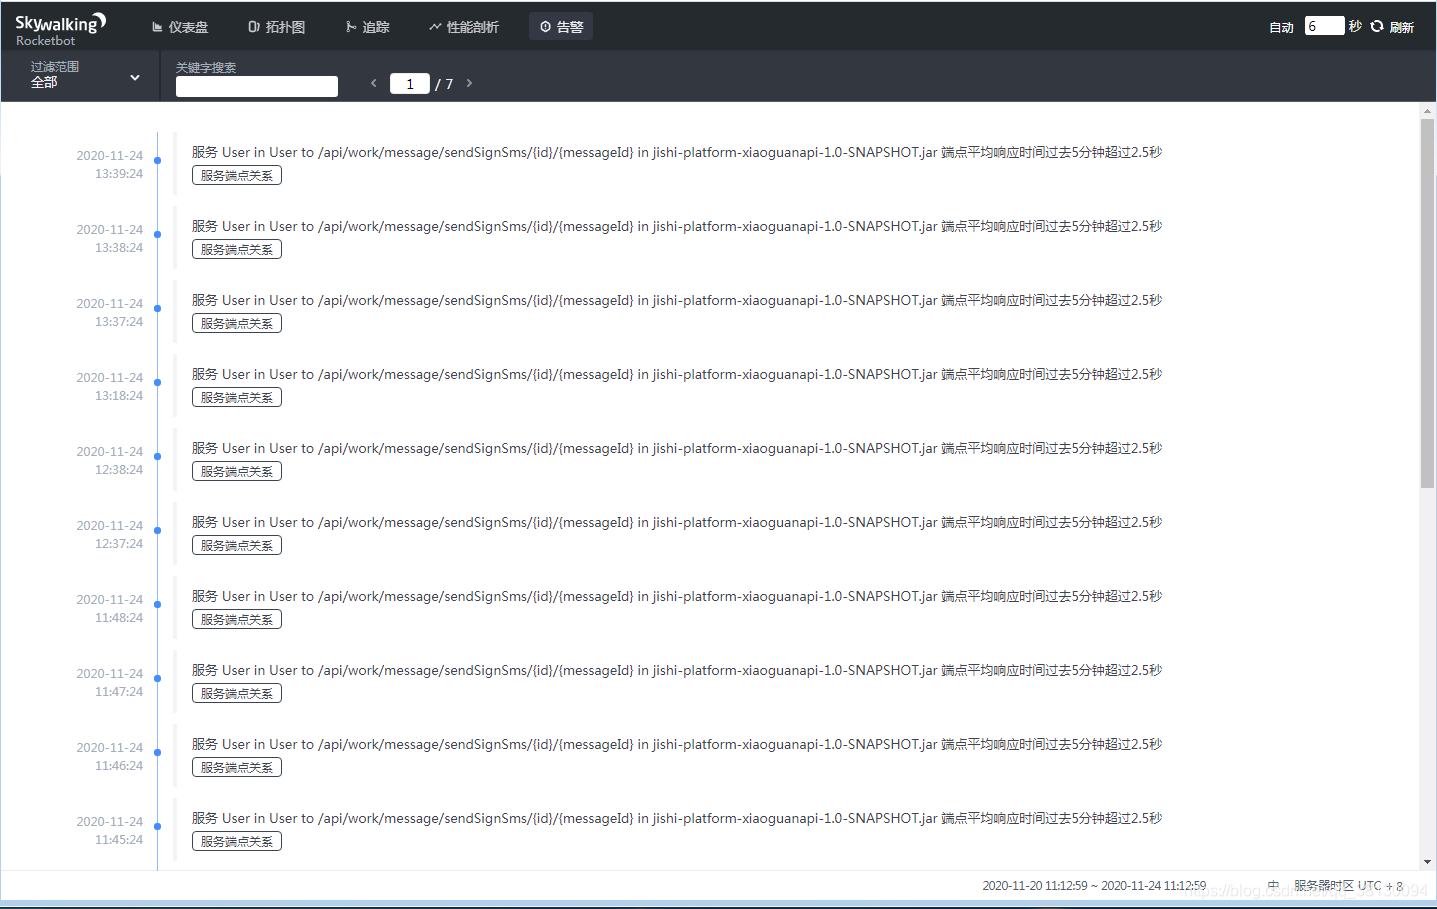The image size is (1437, 909).
Task: Open the 追踪 trace tab
Action: coord(367,27)
